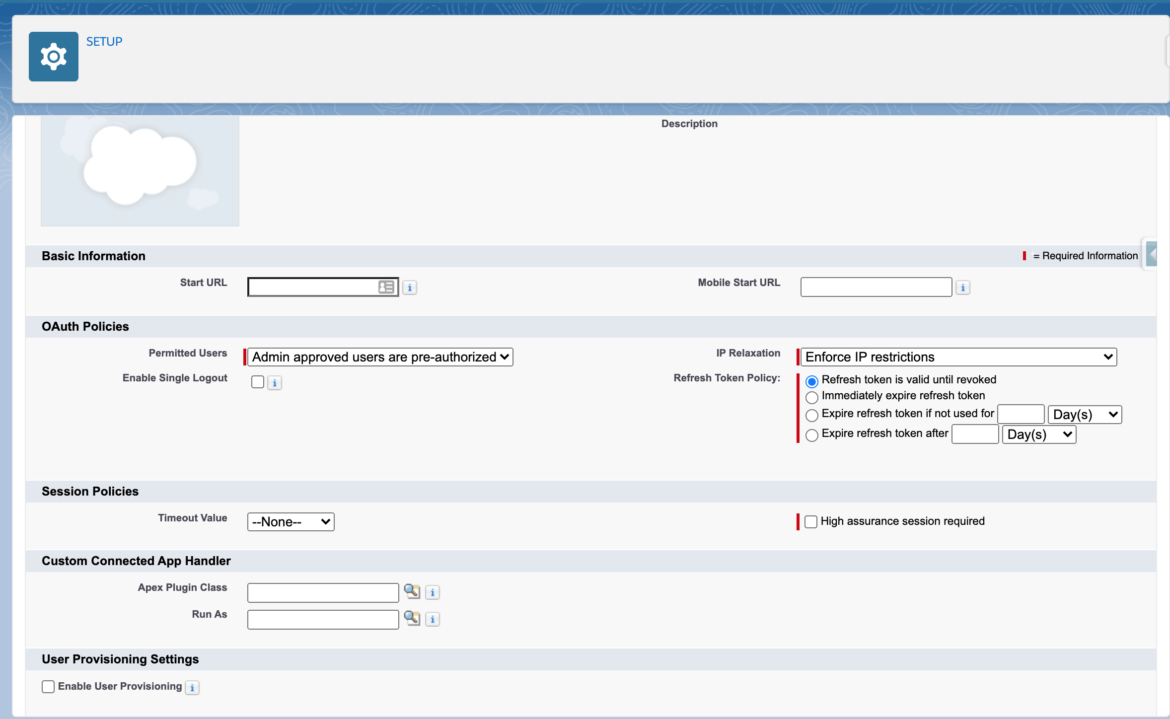Click the SETUP link
Viewport: 1170px width, 719px height.
point(107,41)
